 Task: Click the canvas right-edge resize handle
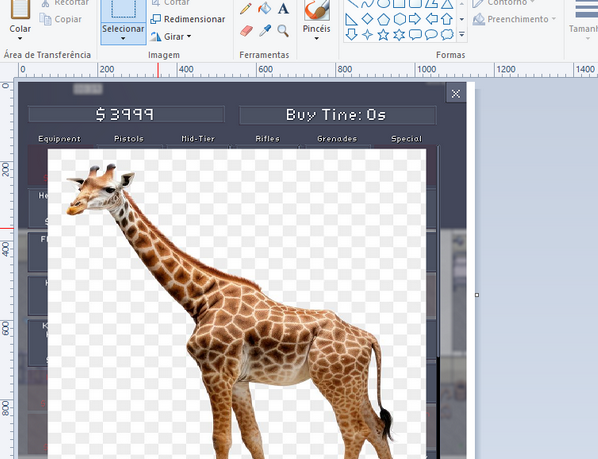(x=477, y=295)
